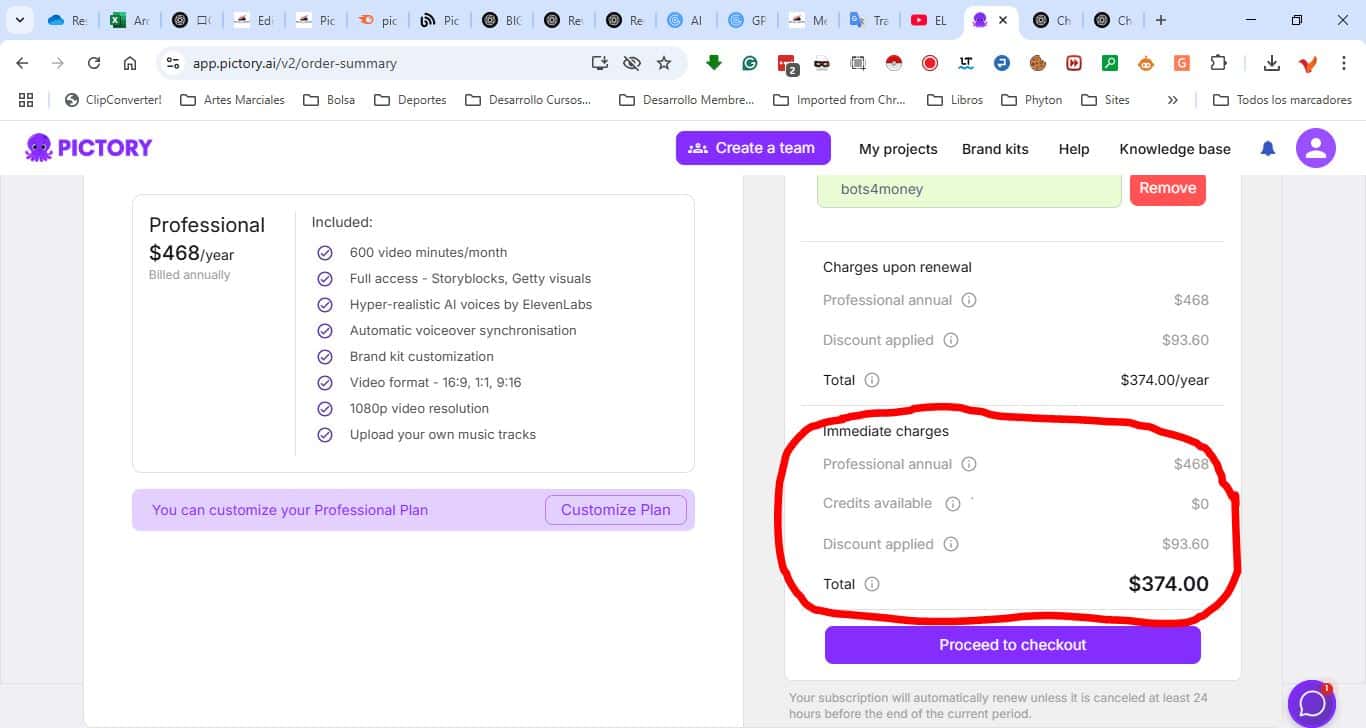1366x728 pixels.
Task: Open My projects page
Action: tap(898, 149)
